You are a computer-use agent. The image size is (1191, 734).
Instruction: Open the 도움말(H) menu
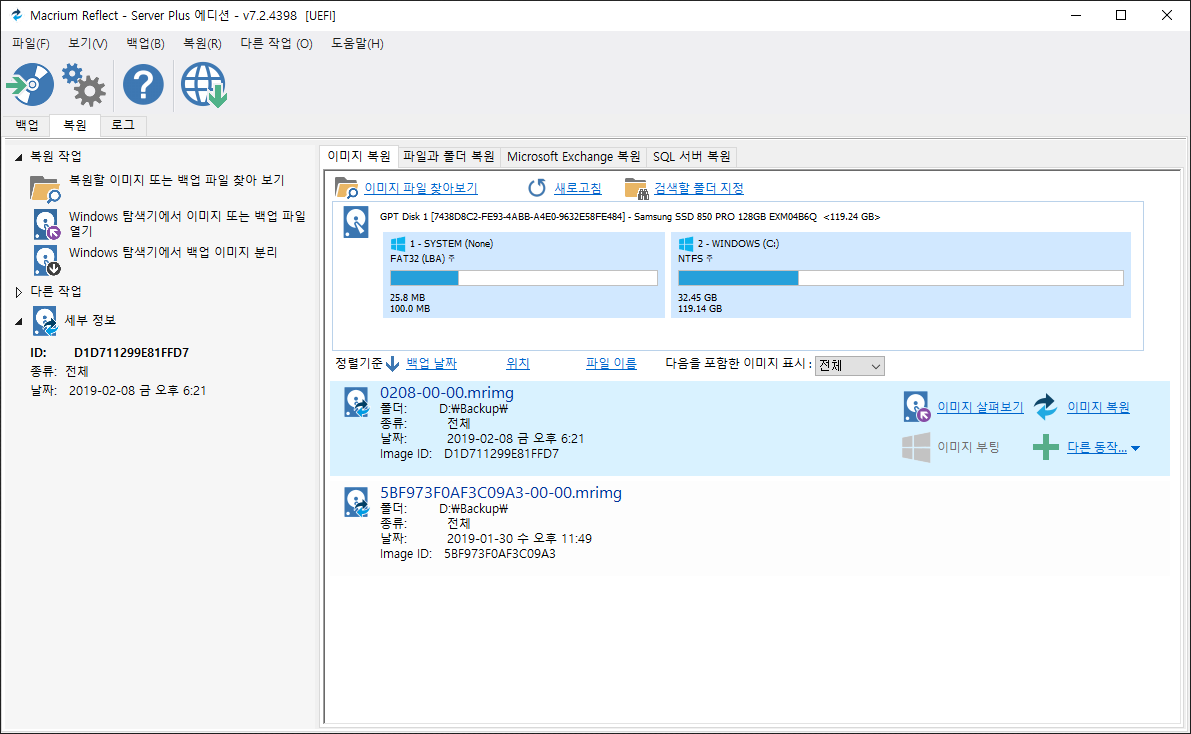tap(357, 43)
